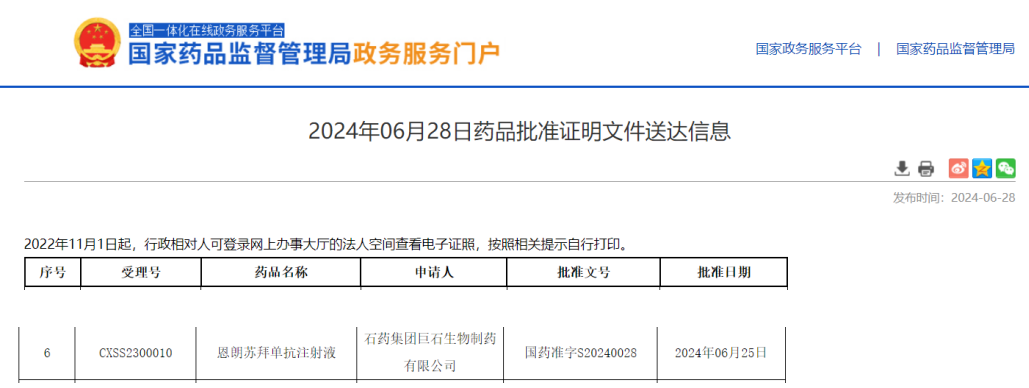Click the 药品名称 column header
Viewport: 1029px width, 388px height.
coord(281,273)
